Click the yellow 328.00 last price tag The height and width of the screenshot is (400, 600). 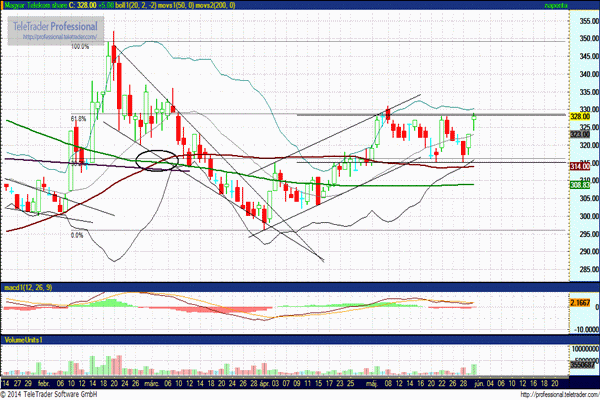tap(580, 117)
